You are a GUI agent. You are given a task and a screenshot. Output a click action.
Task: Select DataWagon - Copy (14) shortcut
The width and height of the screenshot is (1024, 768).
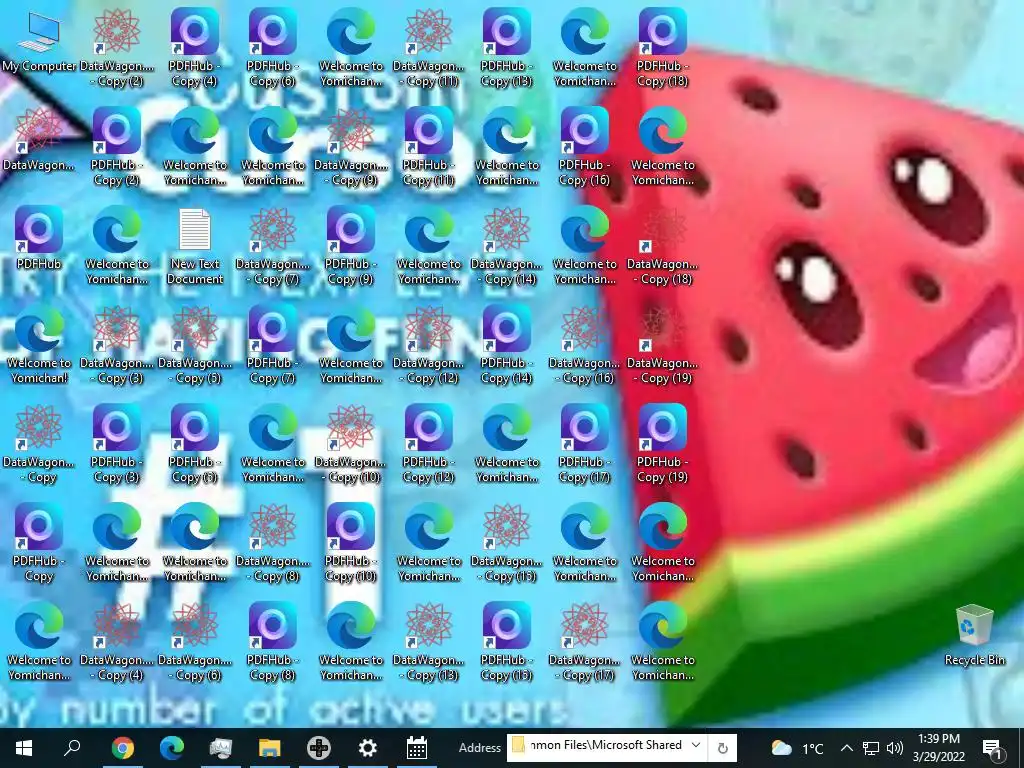click(x=506, y=247)
